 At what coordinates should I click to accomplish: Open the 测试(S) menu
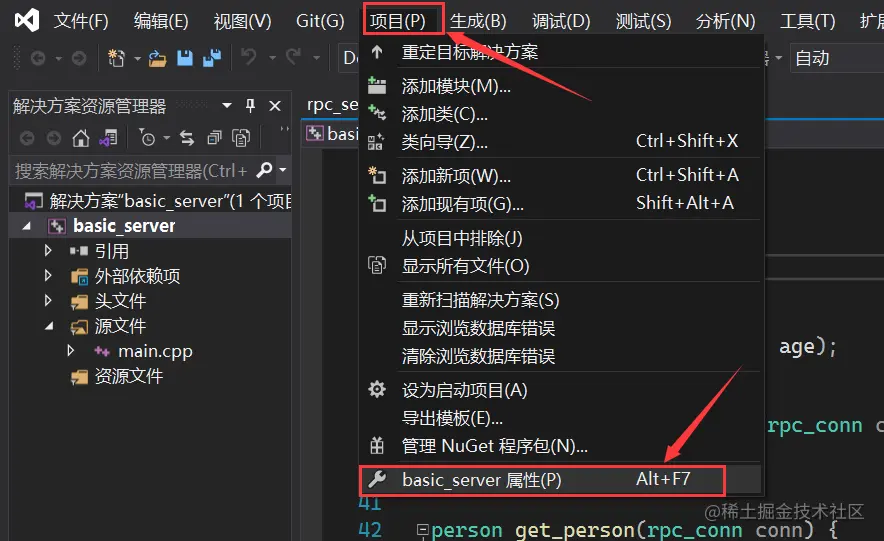(643, 21)
